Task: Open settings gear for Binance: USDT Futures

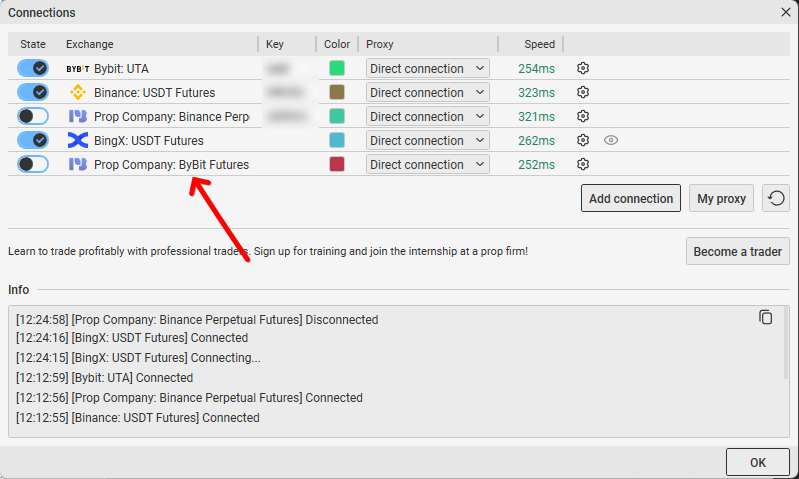Action: click(583, 92)
